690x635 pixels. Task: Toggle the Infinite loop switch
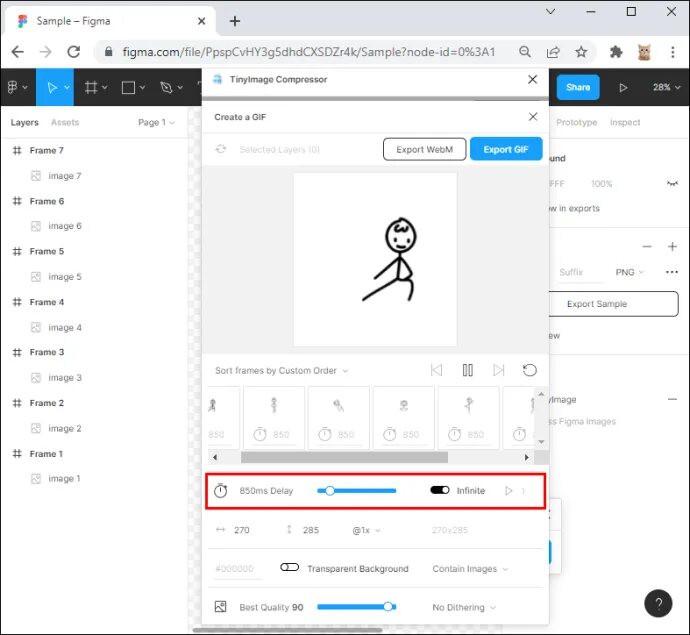click(x=440, y=490)
